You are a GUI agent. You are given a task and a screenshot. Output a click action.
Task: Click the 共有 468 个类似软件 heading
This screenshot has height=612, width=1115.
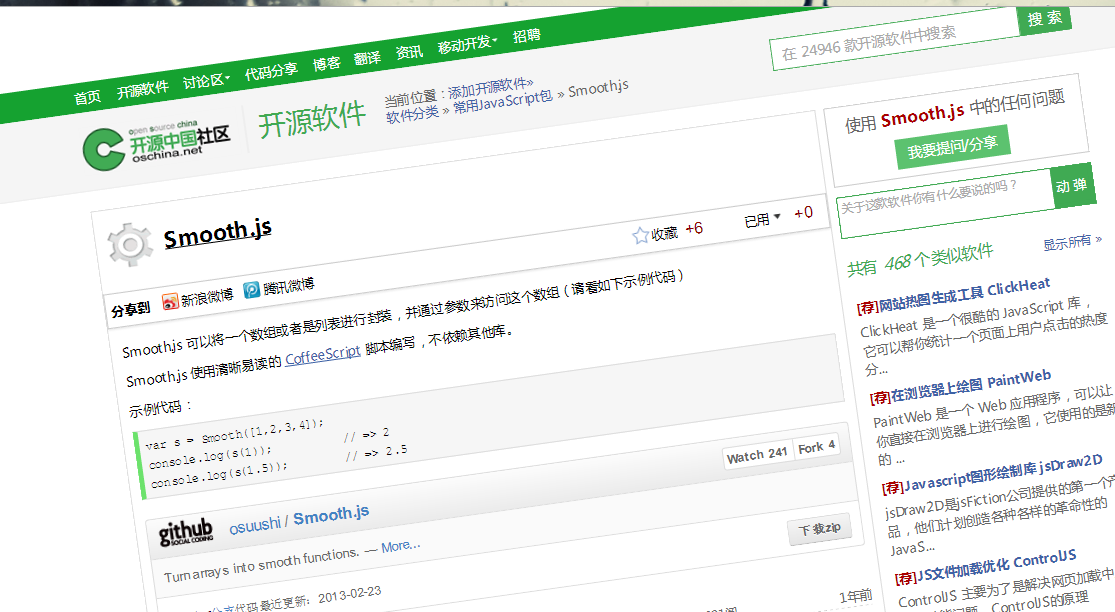[920, 259]
